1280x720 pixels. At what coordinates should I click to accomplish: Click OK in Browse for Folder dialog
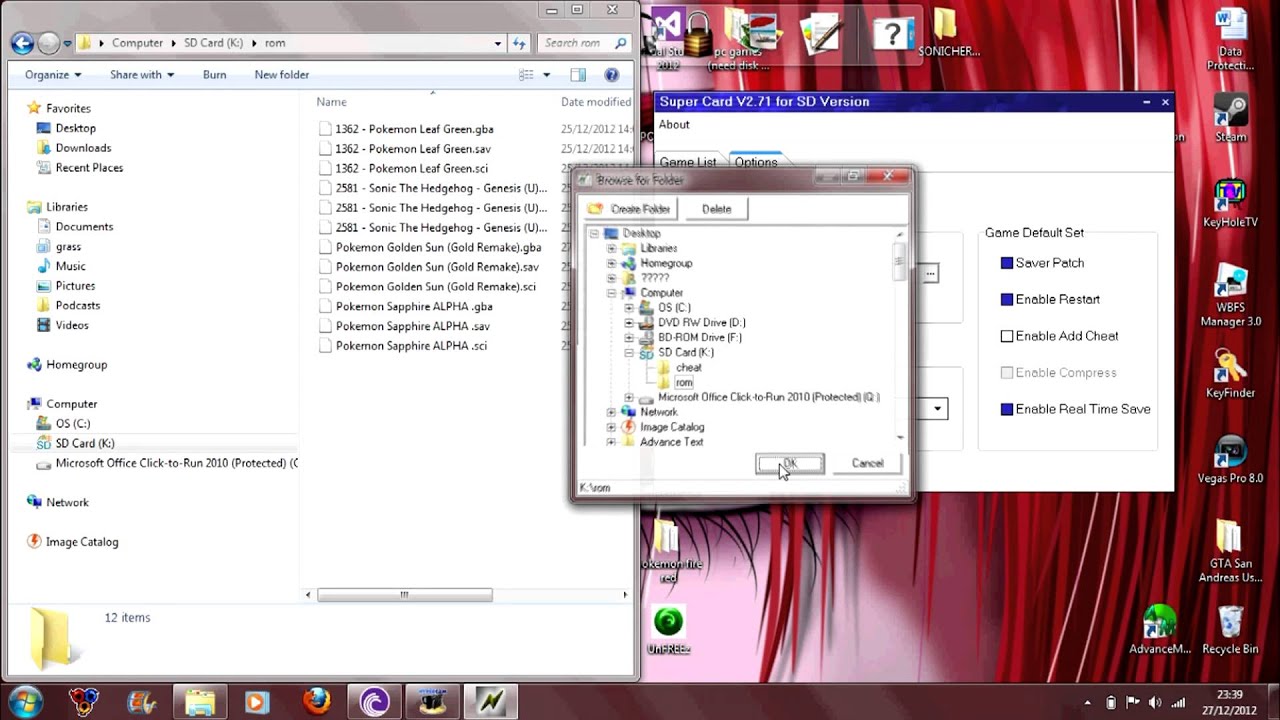790,464
